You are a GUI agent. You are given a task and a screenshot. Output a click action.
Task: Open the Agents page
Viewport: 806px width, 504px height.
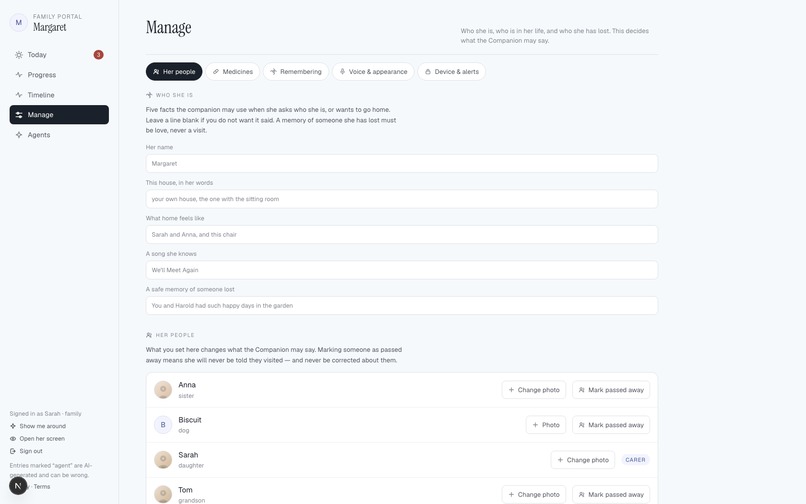(x=59, y=135)
